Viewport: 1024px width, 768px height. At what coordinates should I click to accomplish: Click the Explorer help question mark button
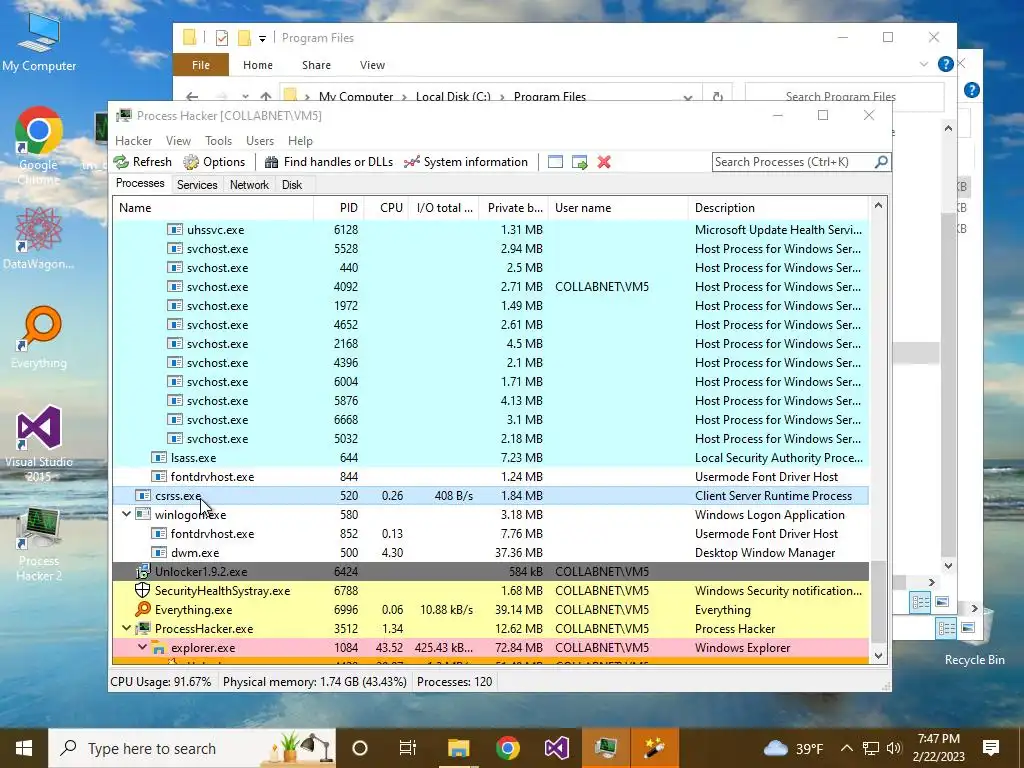coord(945,64)
